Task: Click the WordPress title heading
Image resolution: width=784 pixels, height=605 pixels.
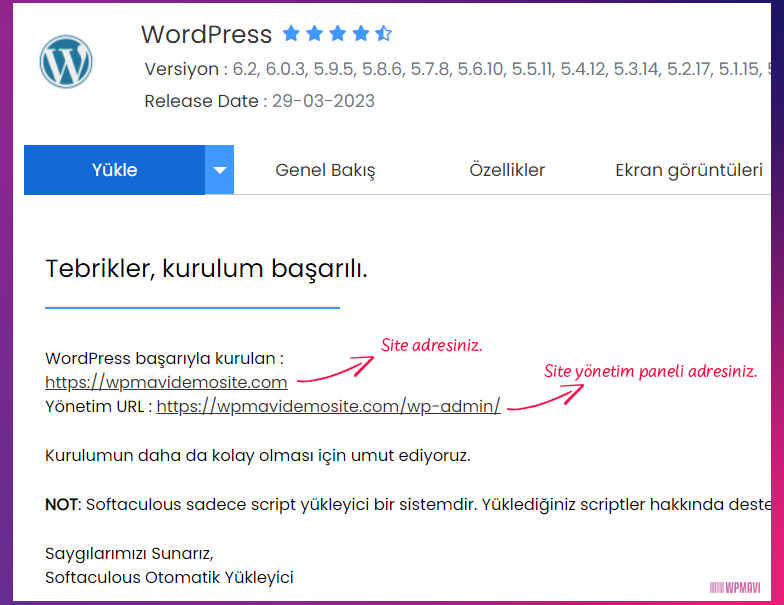Action: click(206, 34)
